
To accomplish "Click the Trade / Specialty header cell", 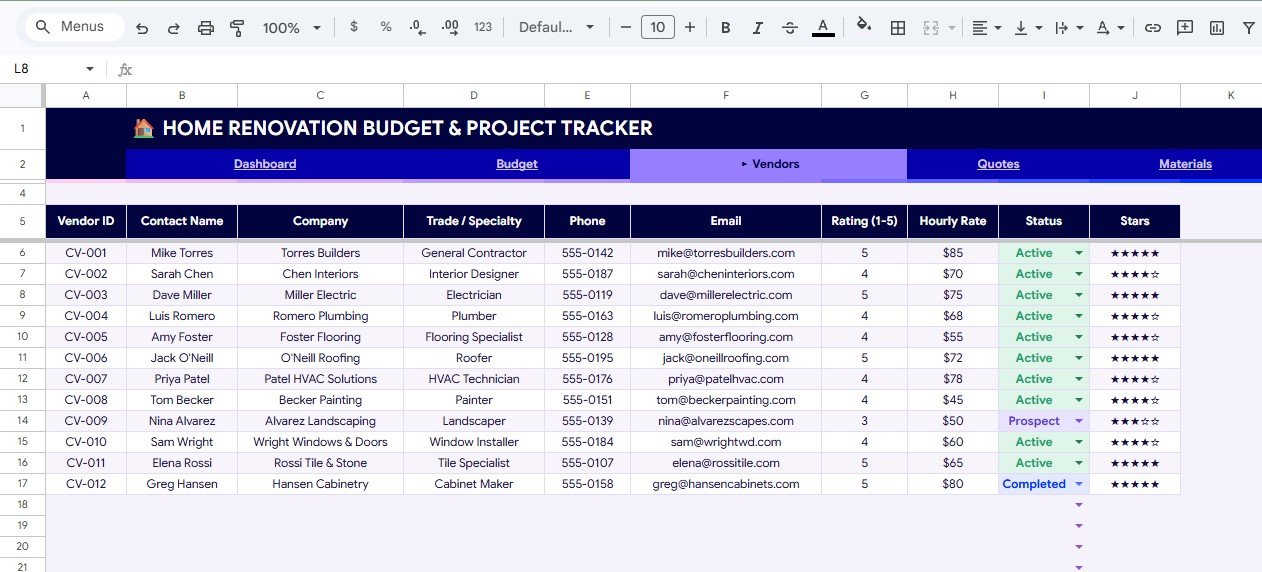I will click(x=474, y=221).
